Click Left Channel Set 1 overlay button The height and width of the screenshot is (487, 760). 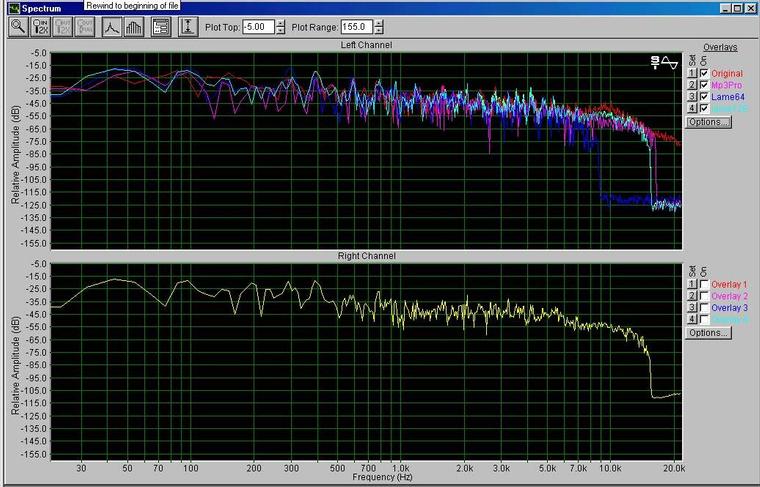pos(690,74)
